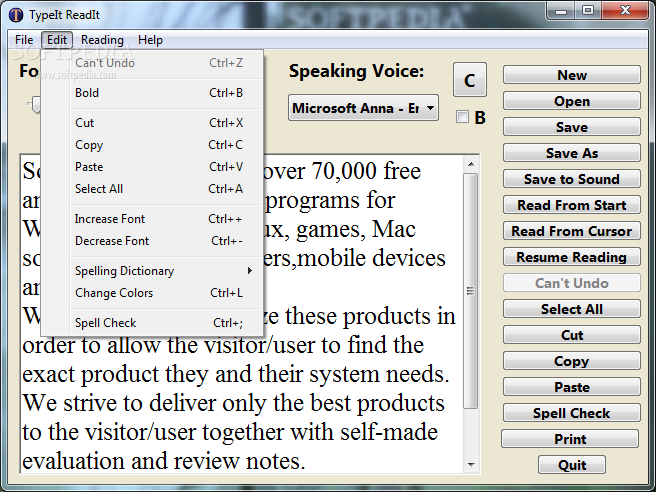Click the Save to Sound button
The width and height of the screenshot is (656, 492).
(571, 179)
